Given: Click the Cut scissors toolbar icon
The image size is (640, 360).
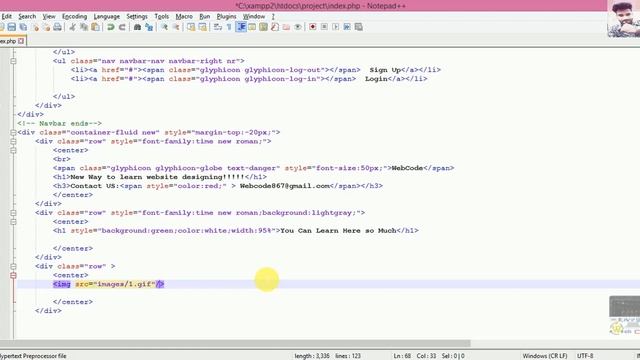Looking at the screenshot, I should (73, 27).
